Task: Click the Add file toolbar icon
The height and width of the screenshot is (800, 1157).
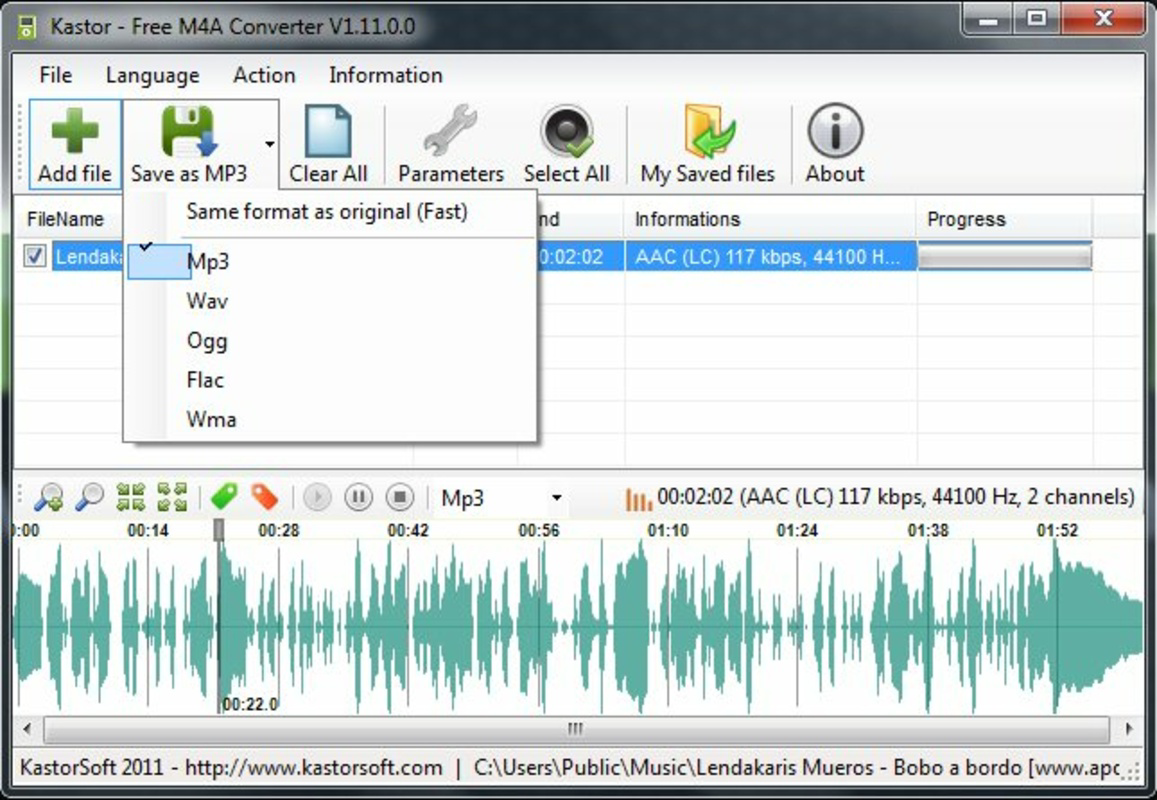Action: 75,131
